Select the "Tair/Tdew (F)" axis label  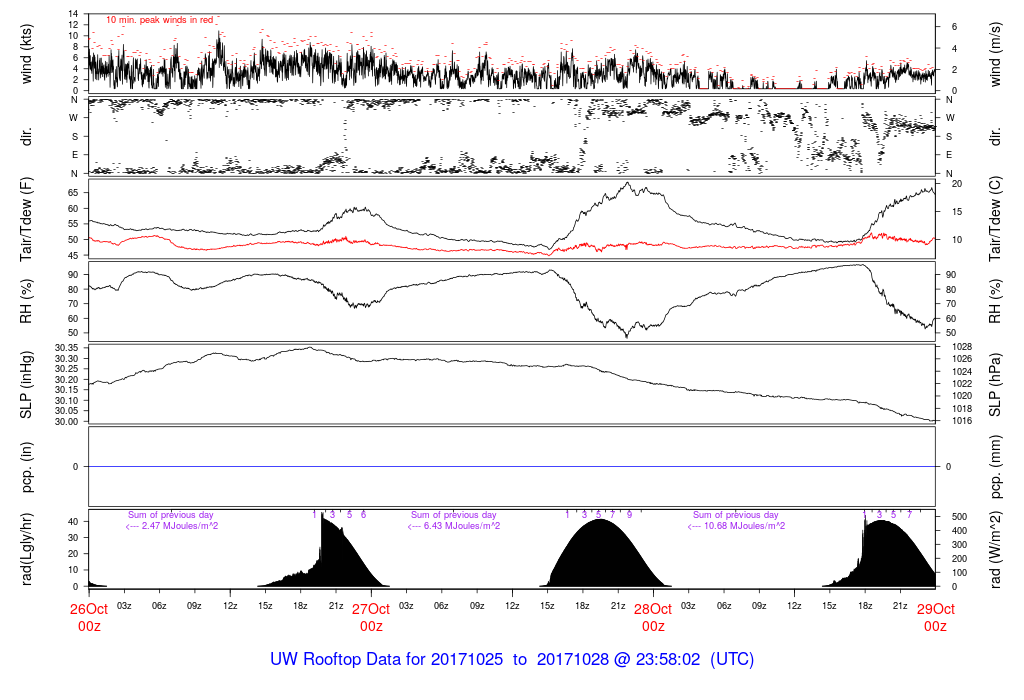pos(26,219)
